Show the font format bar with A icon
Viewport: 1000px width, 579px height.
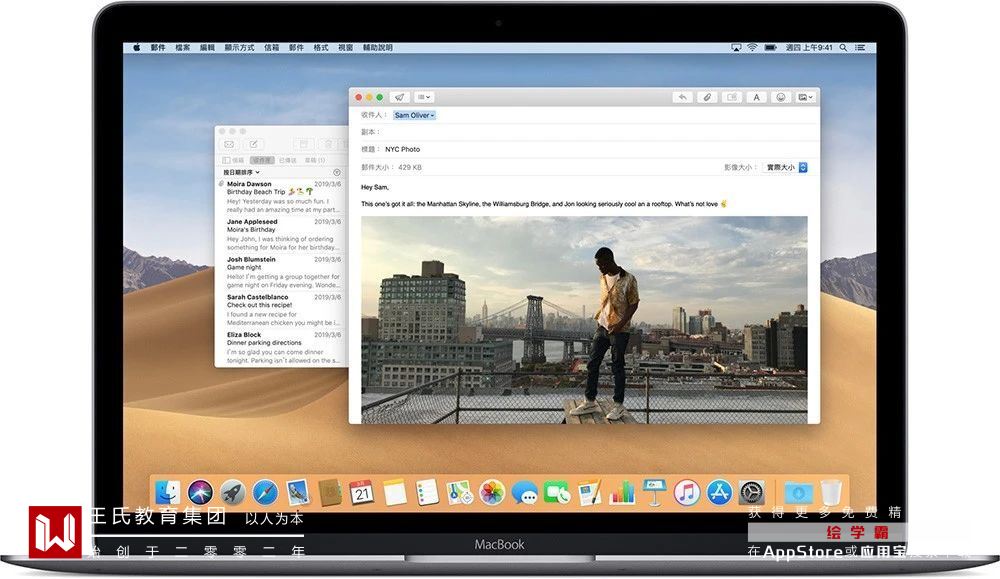coord(756,97)
